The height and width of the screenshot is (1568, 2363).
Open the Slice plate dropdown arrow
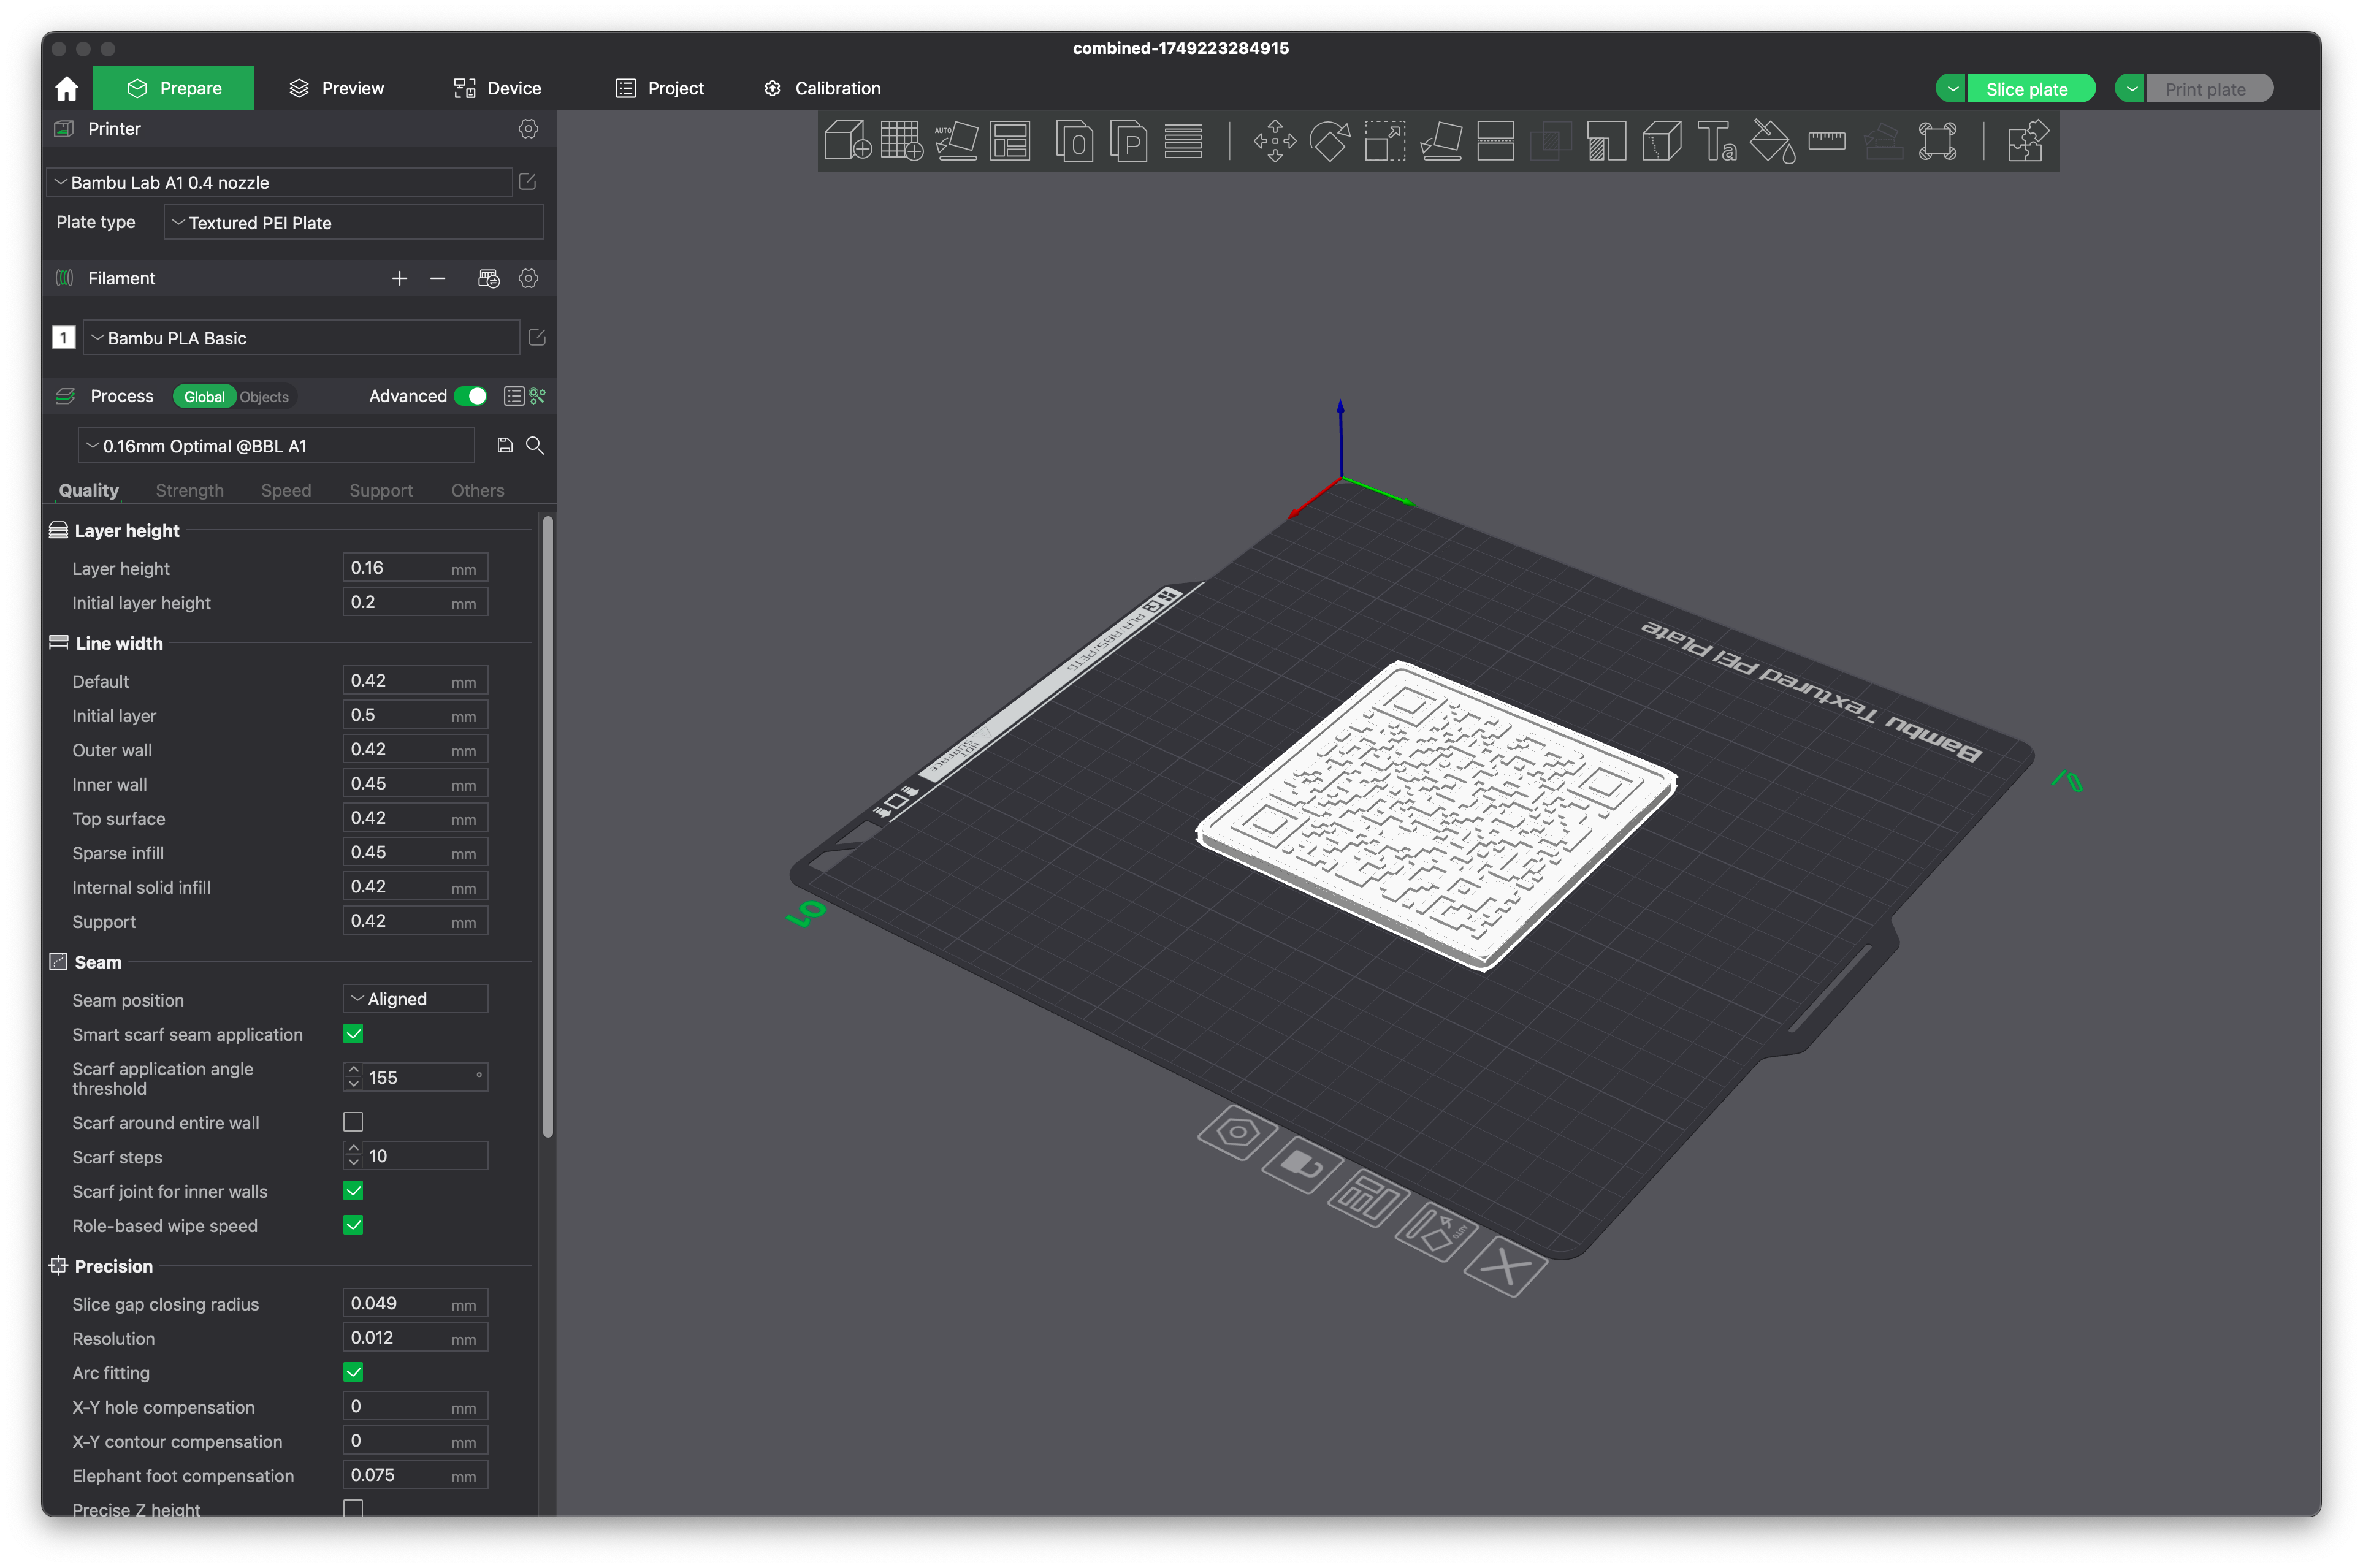[x=1951, y=89]
